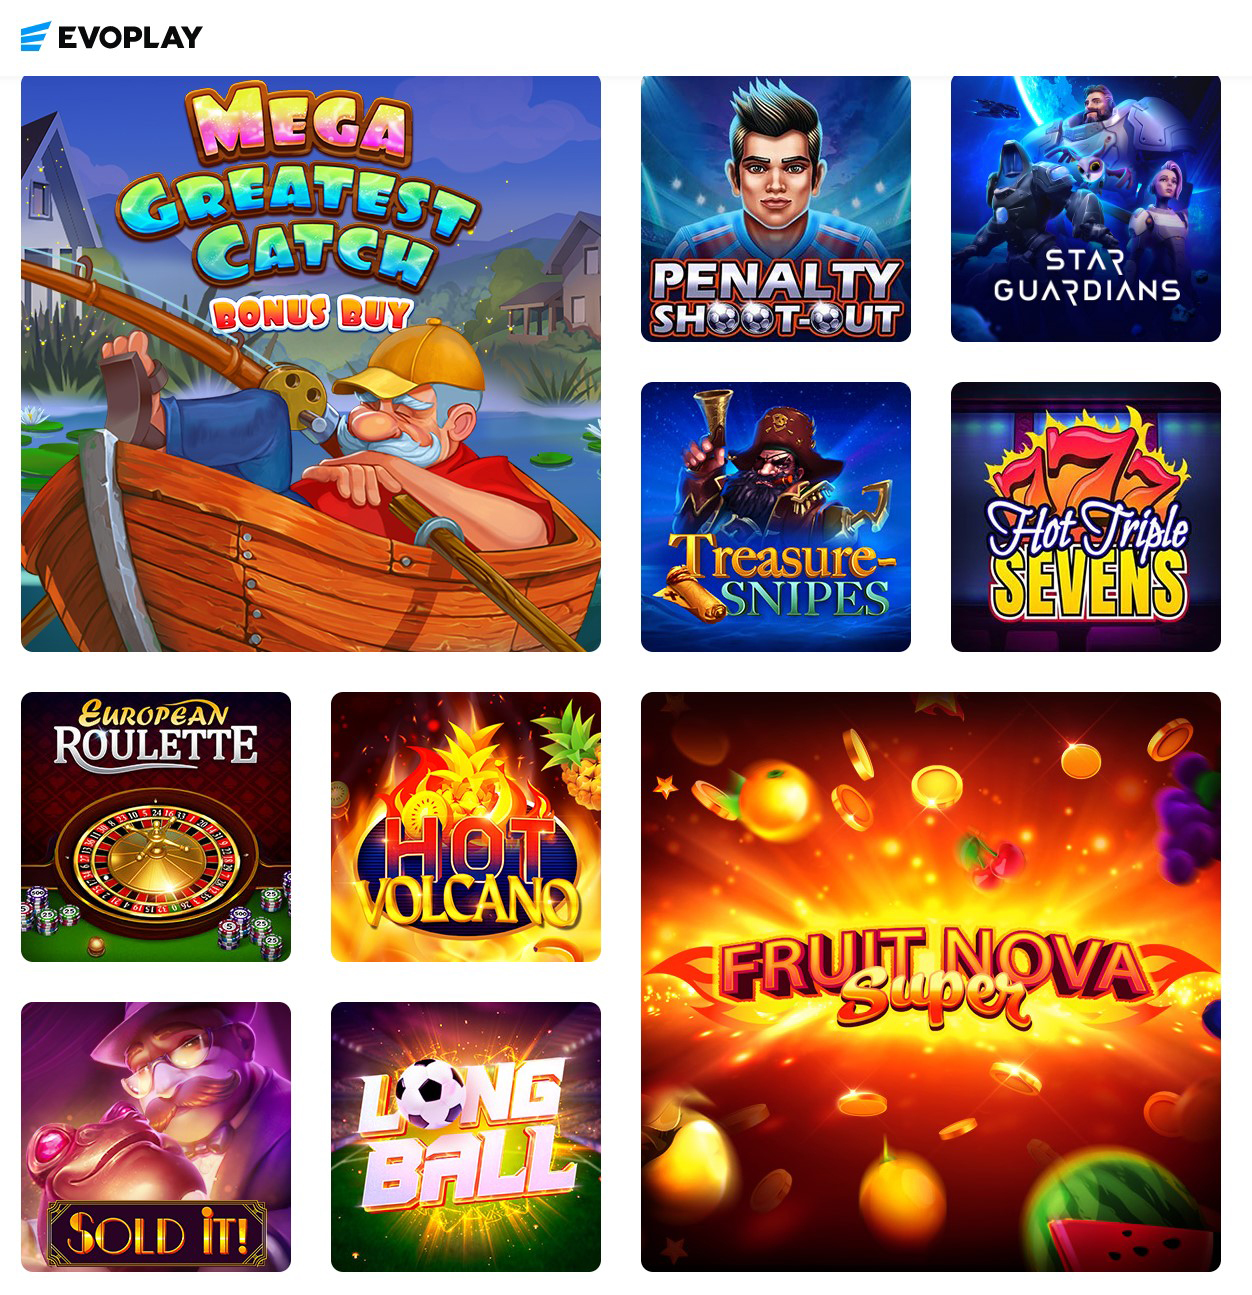
Task: Click the roulette wheel in European Roulette
Action: pyautogui.click(x=156, y=857)
